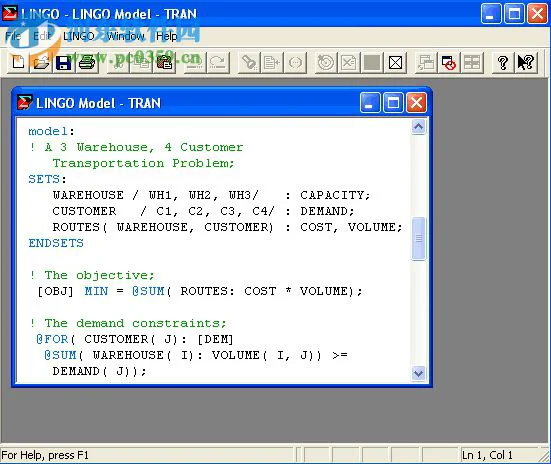Open the File menu

[13, 36]
